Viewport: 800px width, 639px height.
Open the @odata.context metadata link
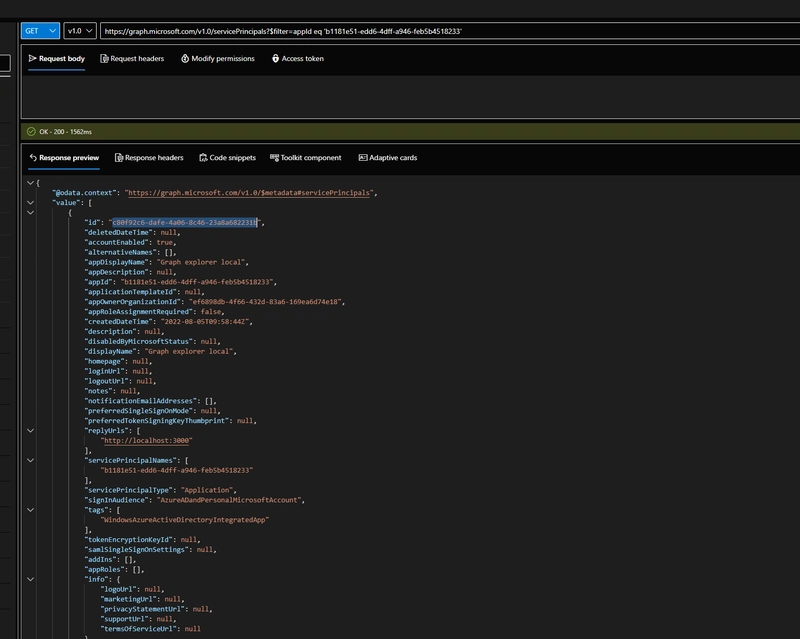click(249, 193)
